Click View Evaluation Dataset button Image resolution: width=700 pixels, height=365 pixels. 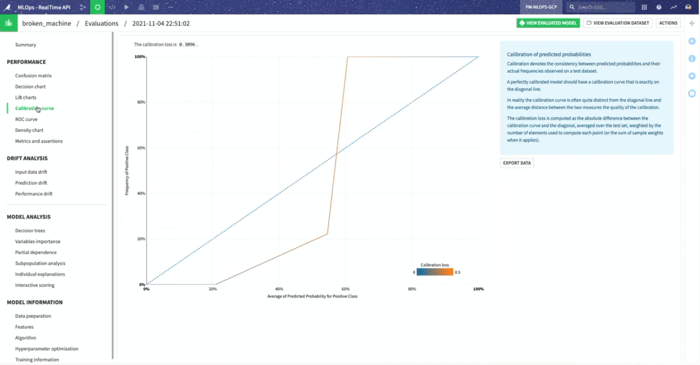pyautogui.click(x=618, y=23)
